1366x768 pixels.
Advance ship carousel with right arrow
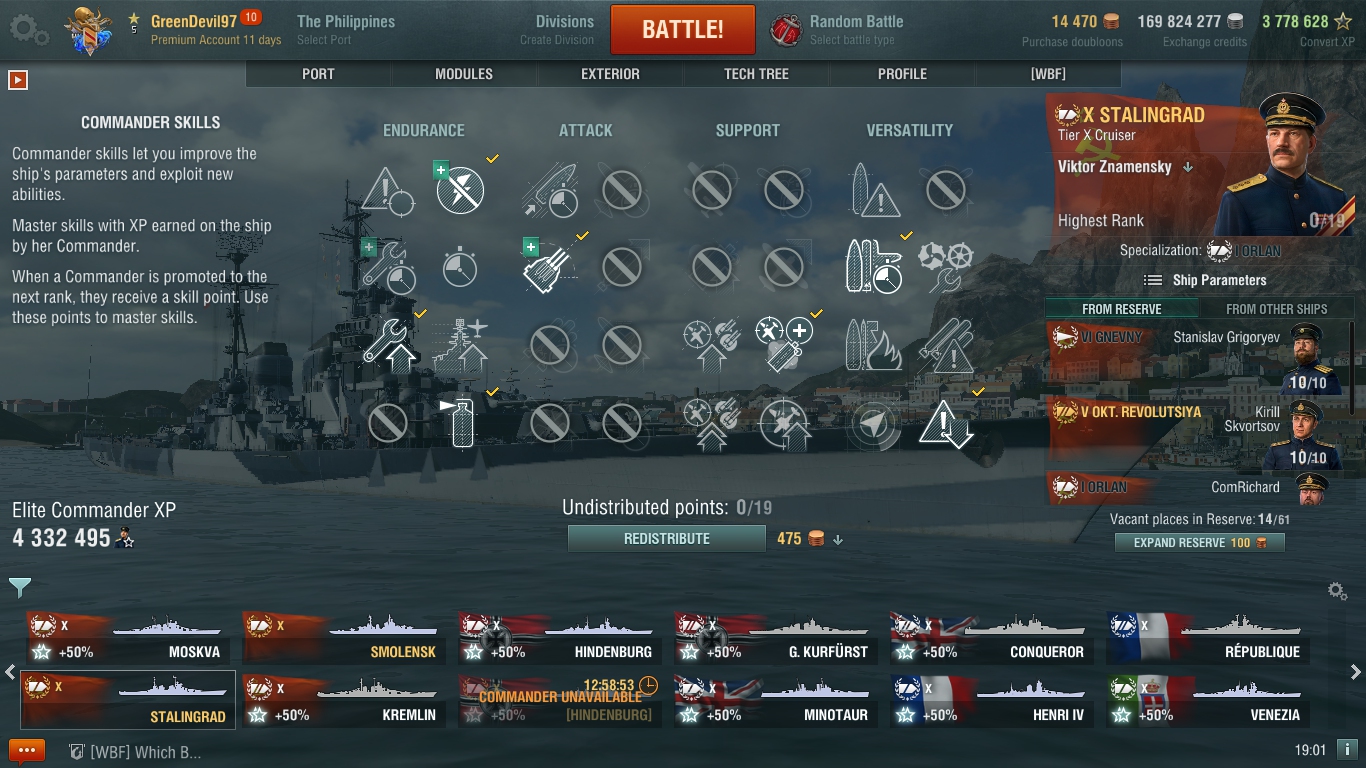click(x=1355, y=672)
